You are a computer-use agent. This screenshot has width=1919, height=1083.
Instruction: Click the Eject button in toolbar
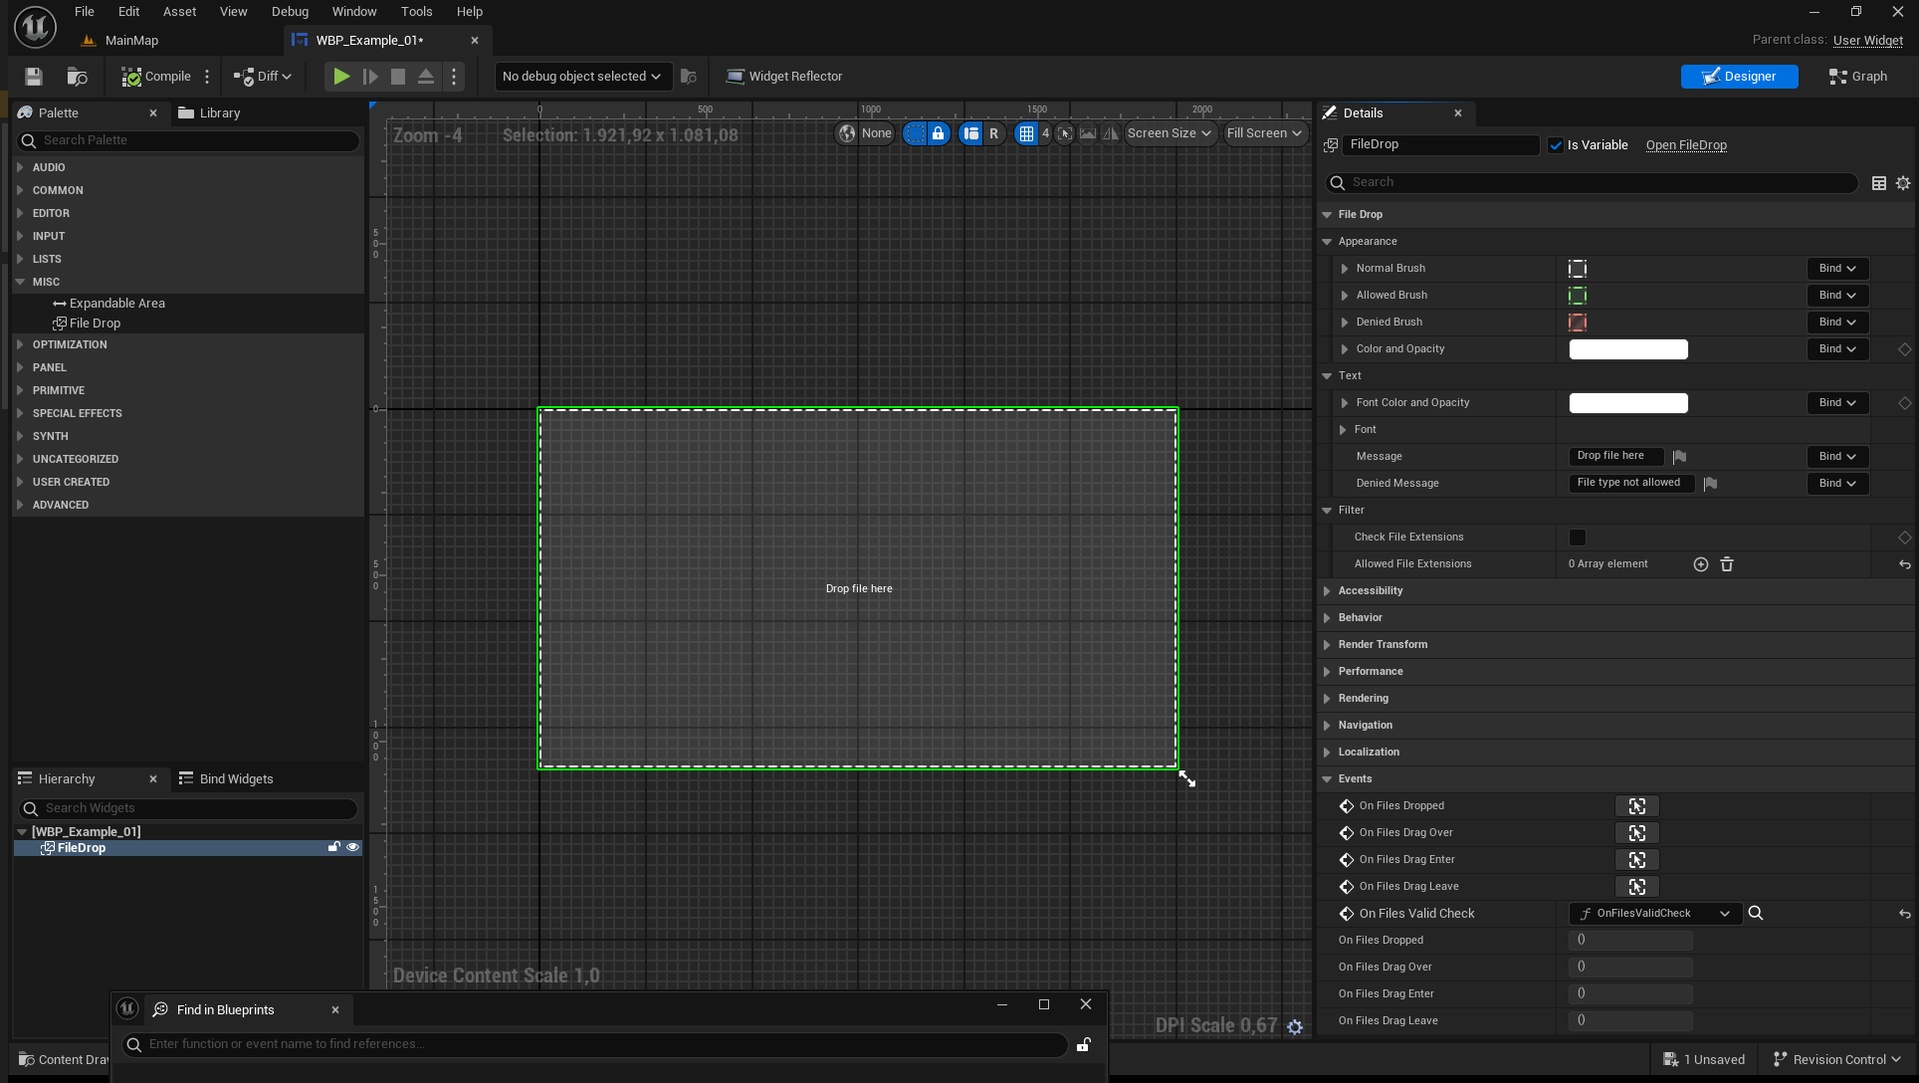click(426, 76)
